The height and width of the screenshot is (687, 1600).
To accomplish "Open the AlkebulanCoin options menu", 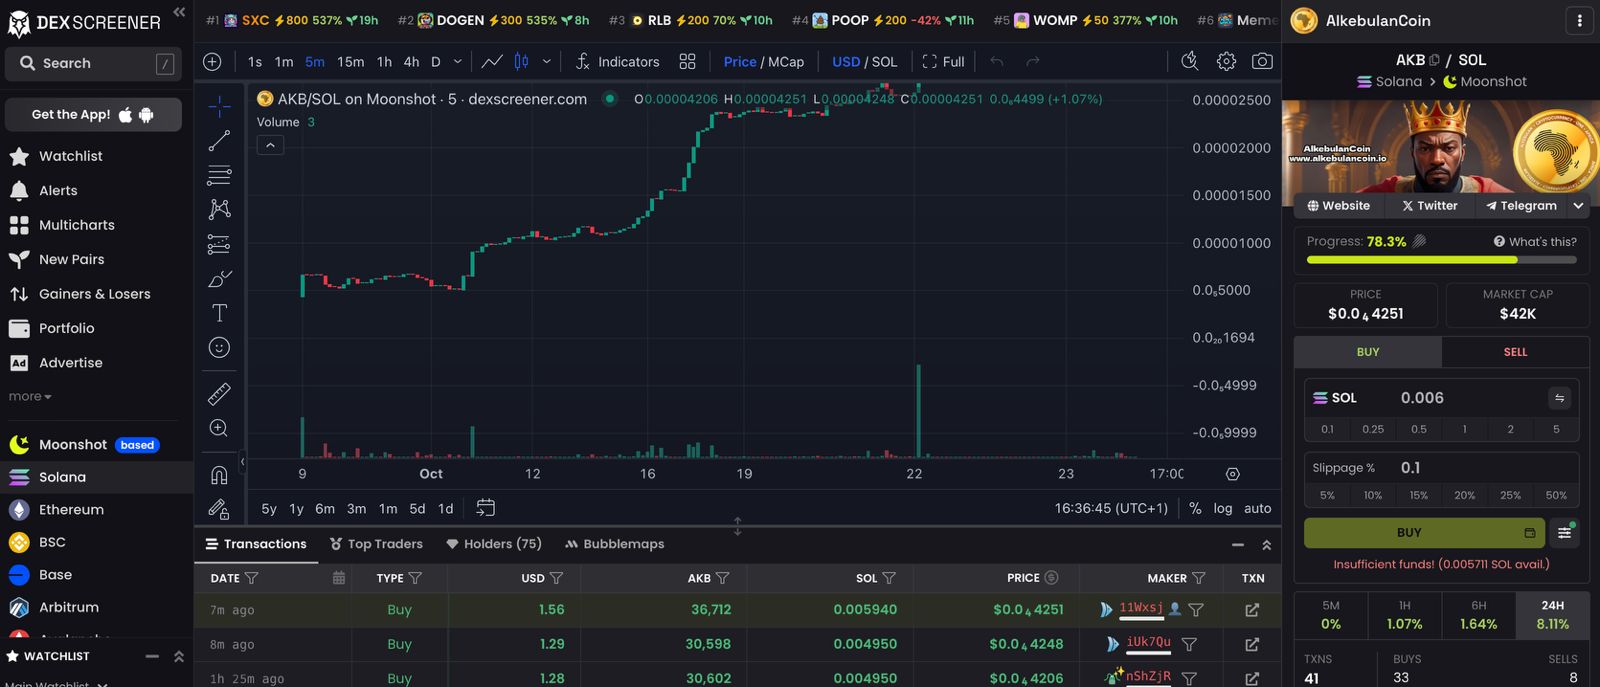I will tap(1580, 20).
